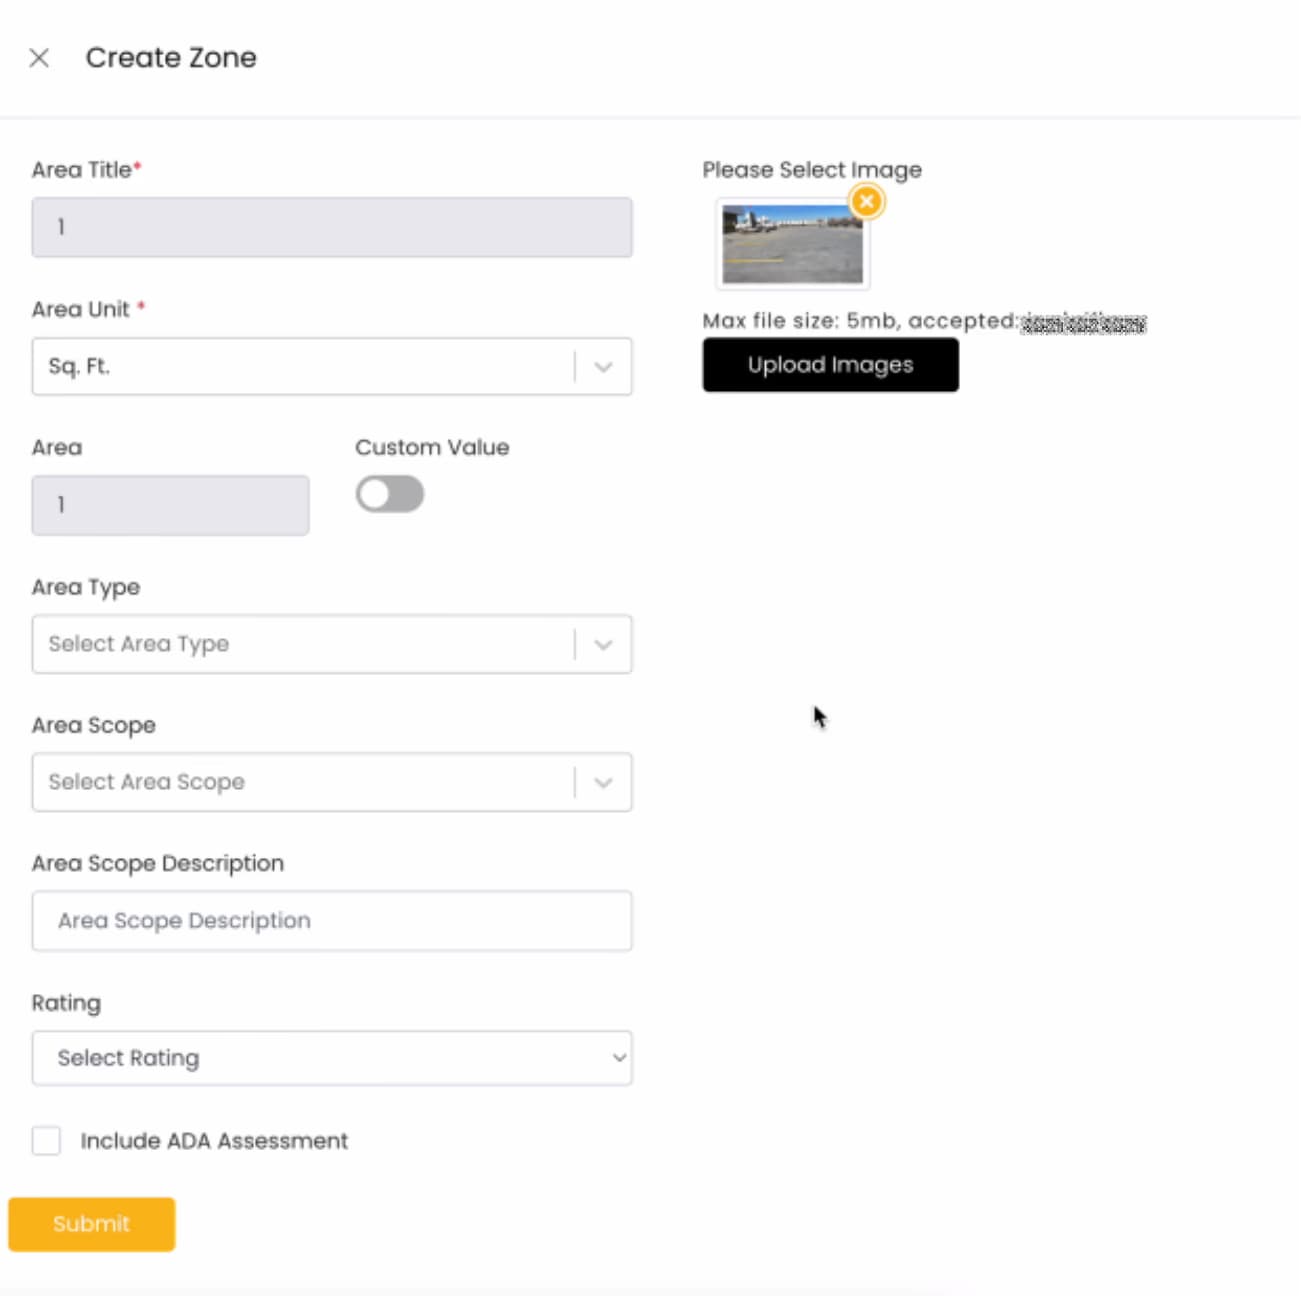Image resolution: width=1301 pixels, height=1296 pixels.
Task: Open the Select Area Scope dropdown
Action: [x=332, y=782]
